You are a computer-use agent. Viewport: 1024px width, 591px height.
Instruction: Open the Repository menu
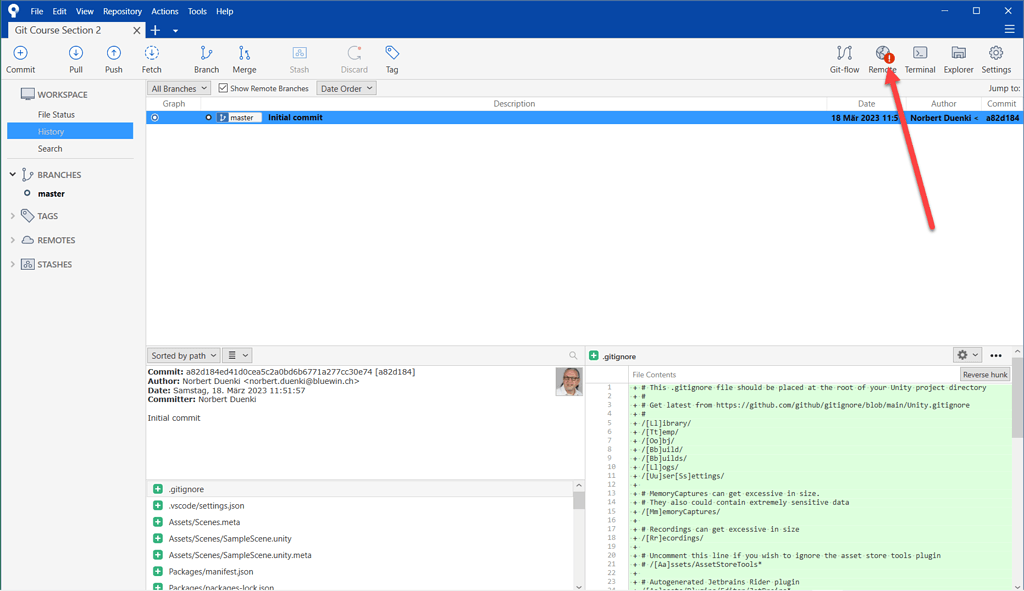122,11
